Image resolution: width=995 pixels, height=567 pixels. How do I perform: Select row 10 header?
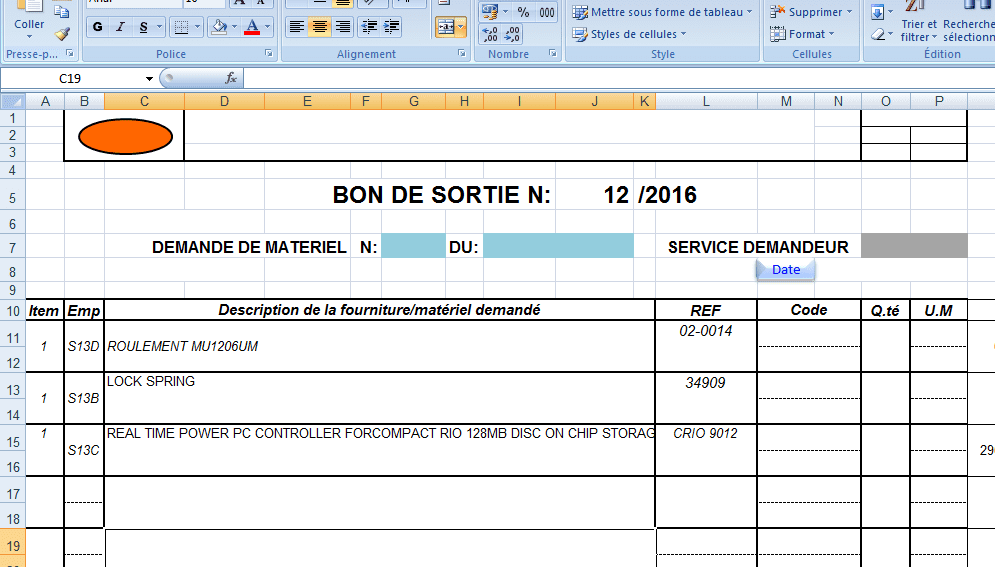pyautogui.click(x=13, y=311)
